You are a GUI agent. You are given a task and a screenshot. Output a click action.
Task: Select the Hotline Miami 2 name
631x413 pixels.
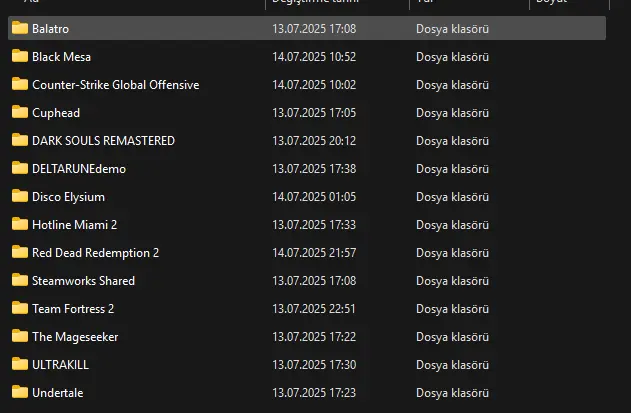(74, 225)
